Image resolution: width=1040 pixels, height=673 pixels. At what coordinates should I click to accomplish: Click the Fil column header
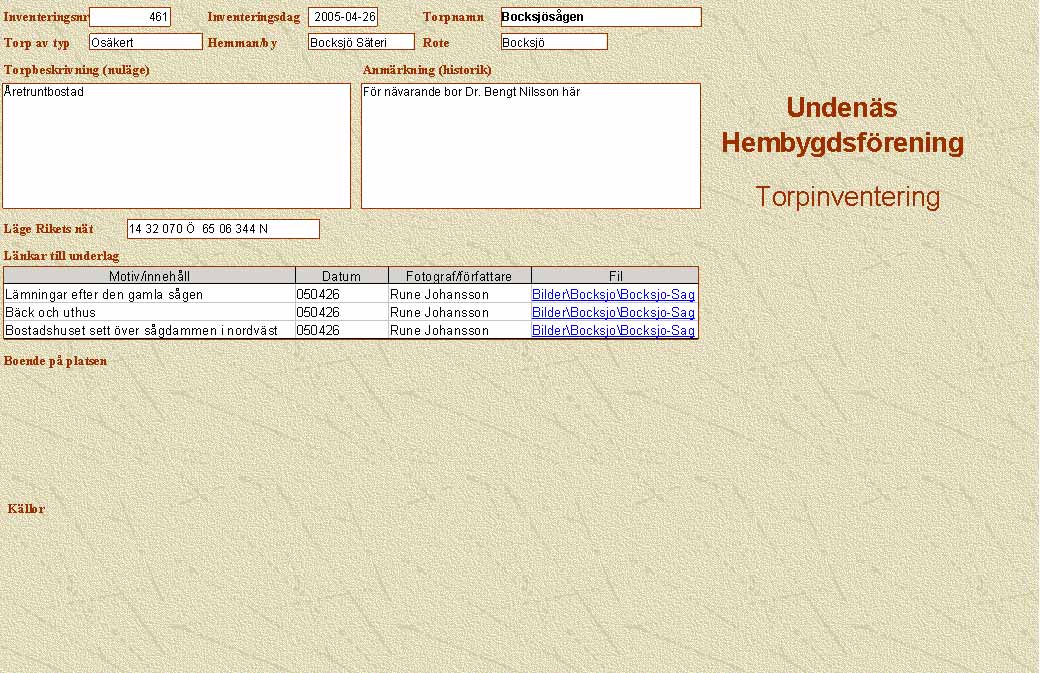click(615, 276)
